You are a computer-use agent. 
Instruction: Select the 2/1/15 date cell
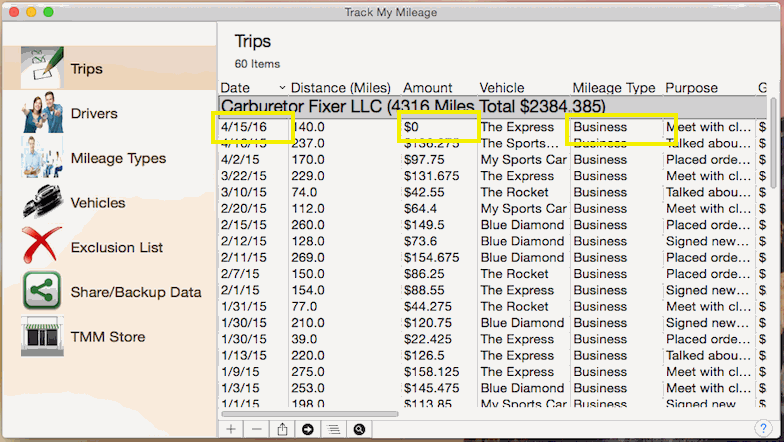point(240,290)
